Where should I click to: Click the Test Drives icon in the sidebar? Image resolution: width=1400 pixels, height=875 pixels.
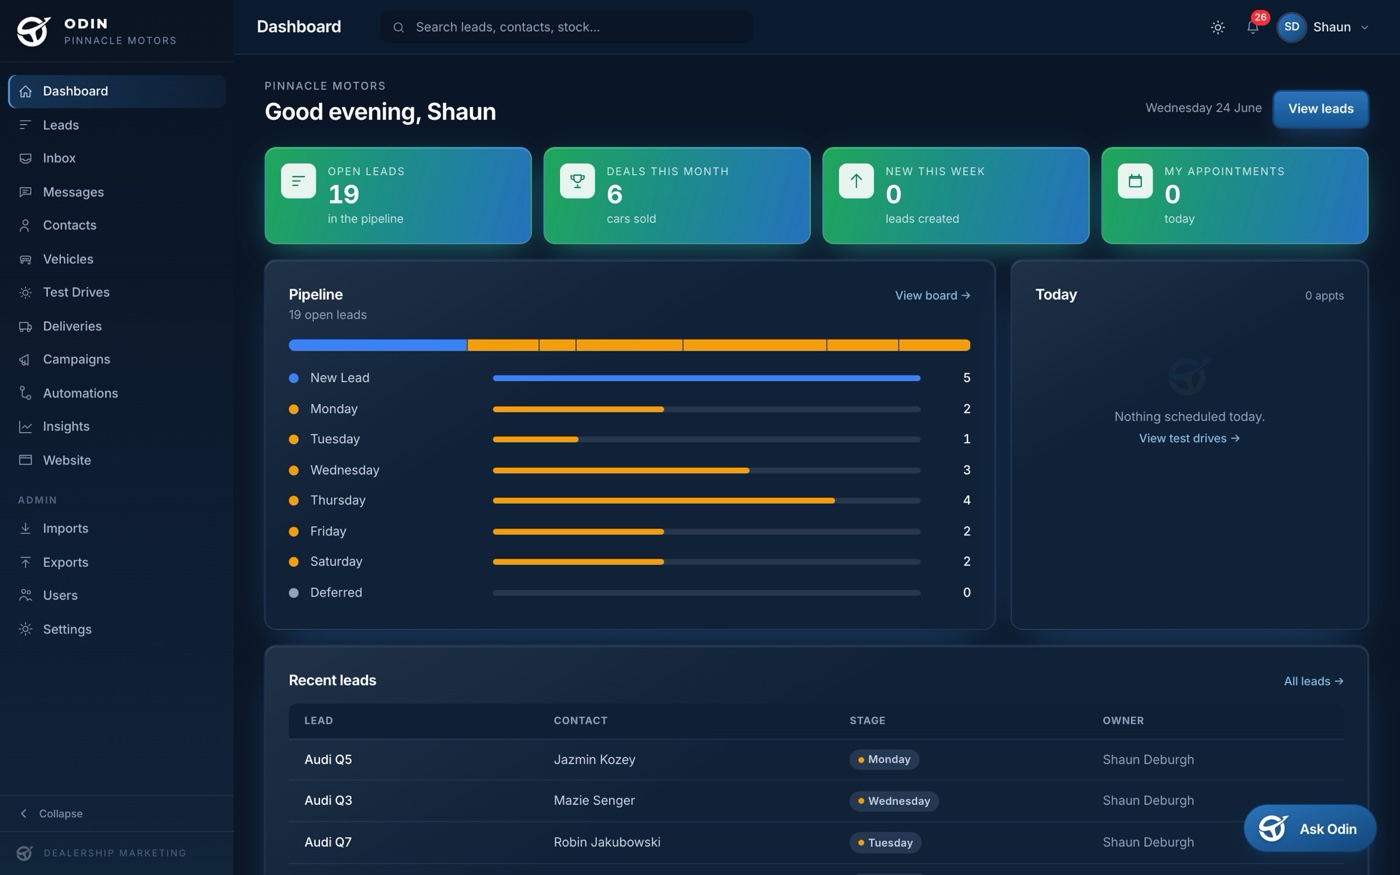click(25, 292)
